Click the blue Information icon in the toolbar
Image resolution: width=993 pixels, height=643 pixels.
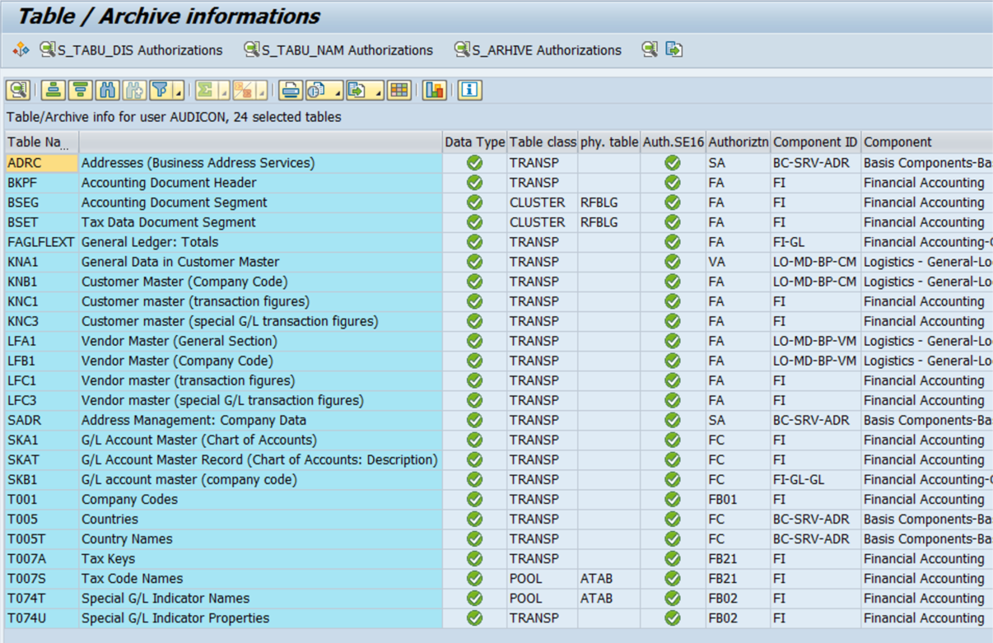(x=469, y=90)
